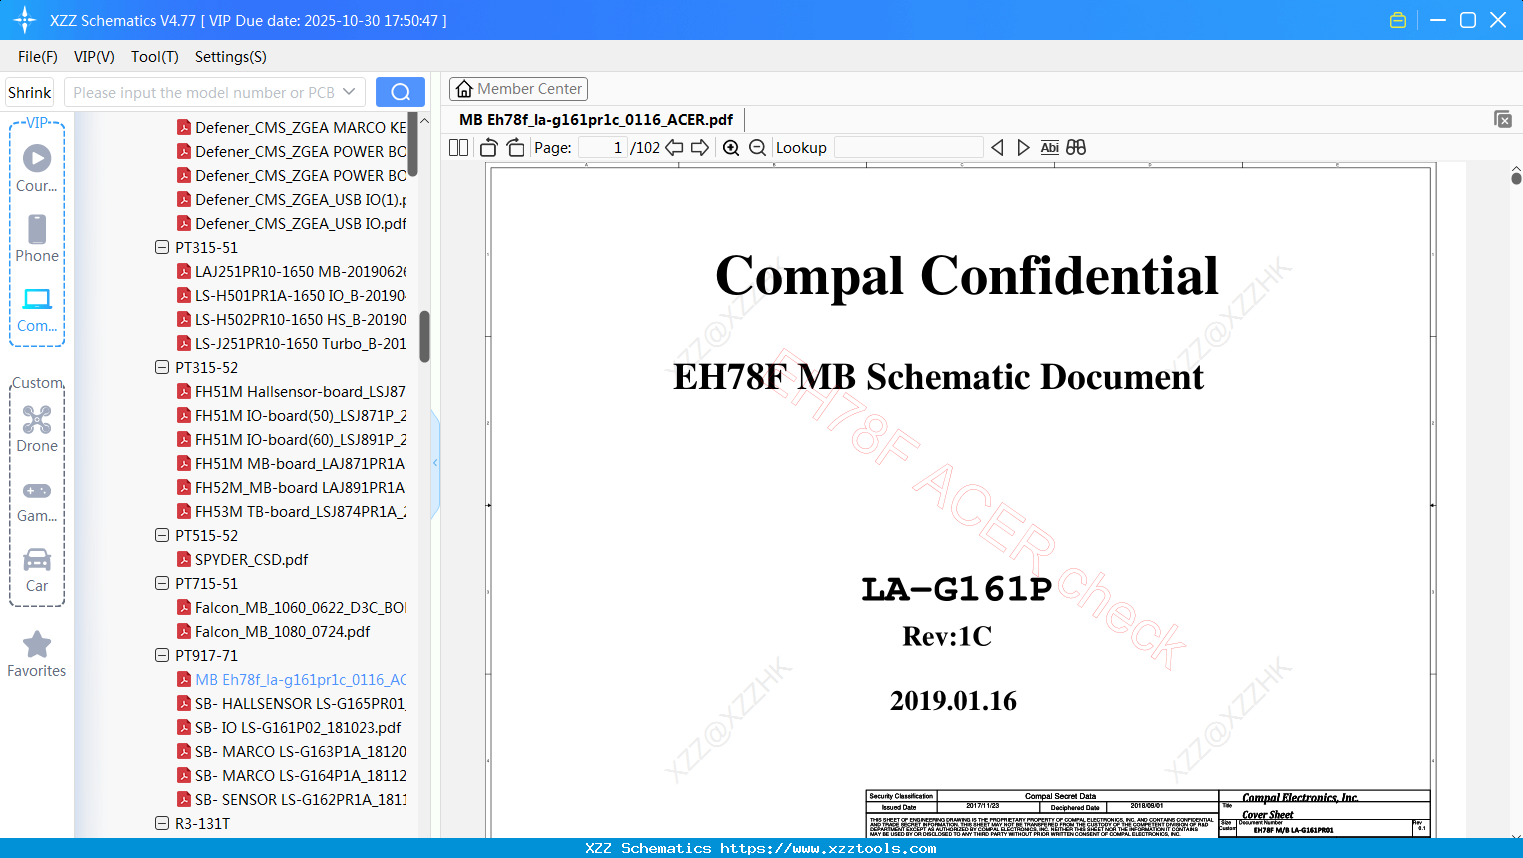Collapse the R3-131T folder
This screenshot has height=858, width=1523.
coord(162,823)
